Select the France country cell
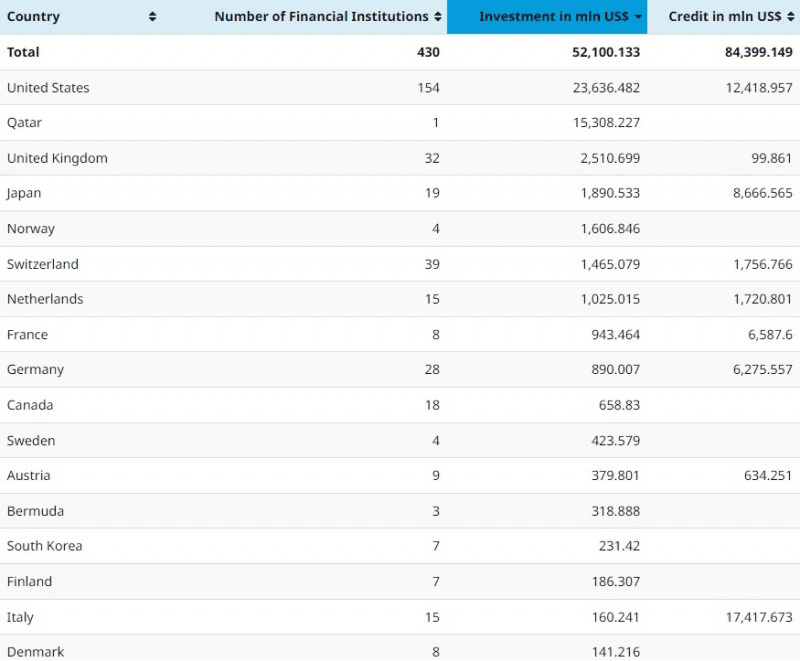The width and height of the screenshot is (800, 661). 27,335
